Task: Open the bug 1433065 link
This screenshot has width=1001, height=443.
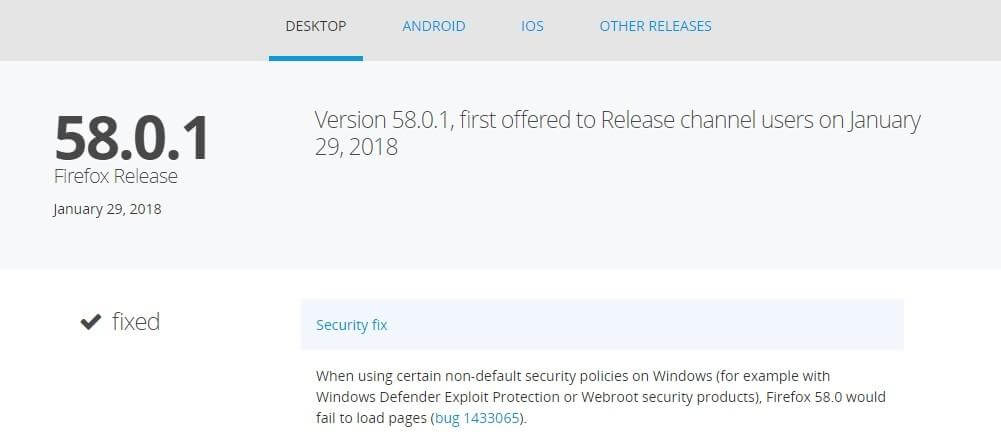Action: point(477,419)
